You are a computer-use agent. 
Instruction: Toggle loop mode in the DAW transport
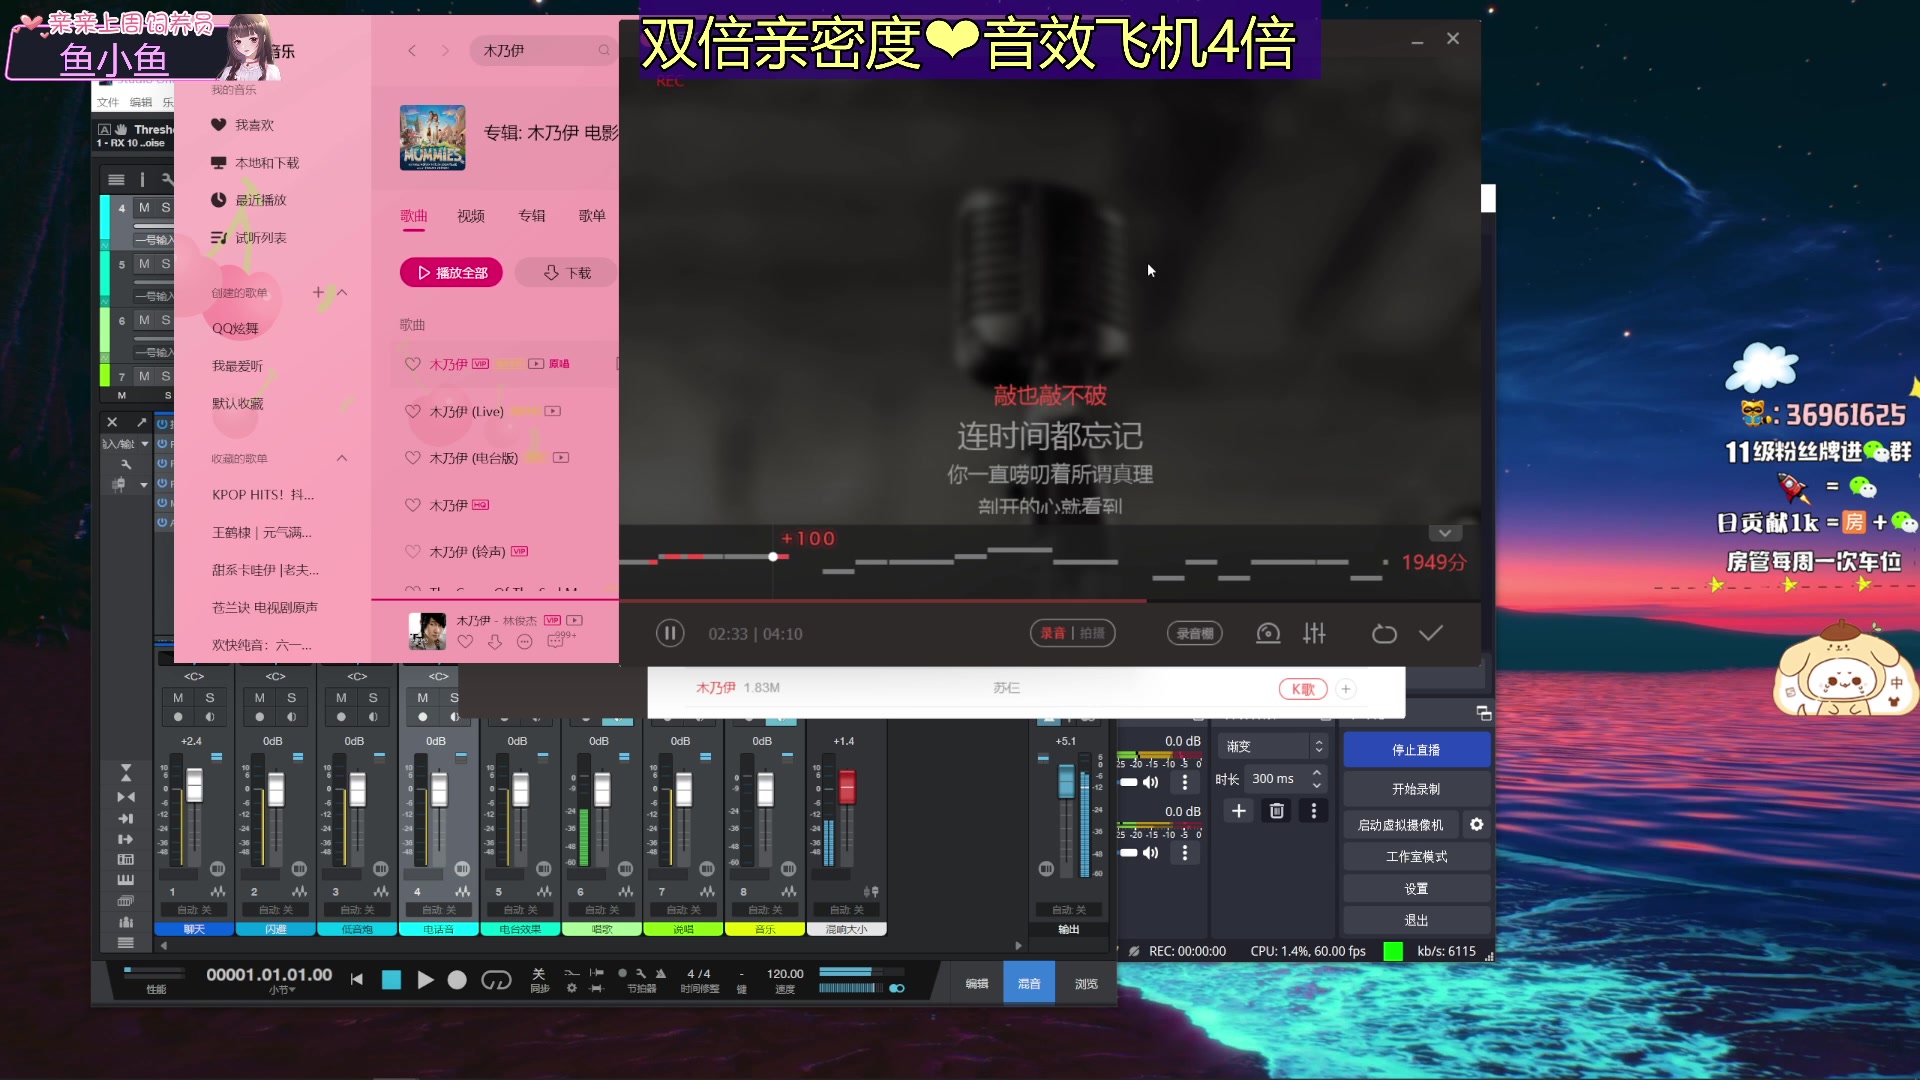click(x=496, y=980)
